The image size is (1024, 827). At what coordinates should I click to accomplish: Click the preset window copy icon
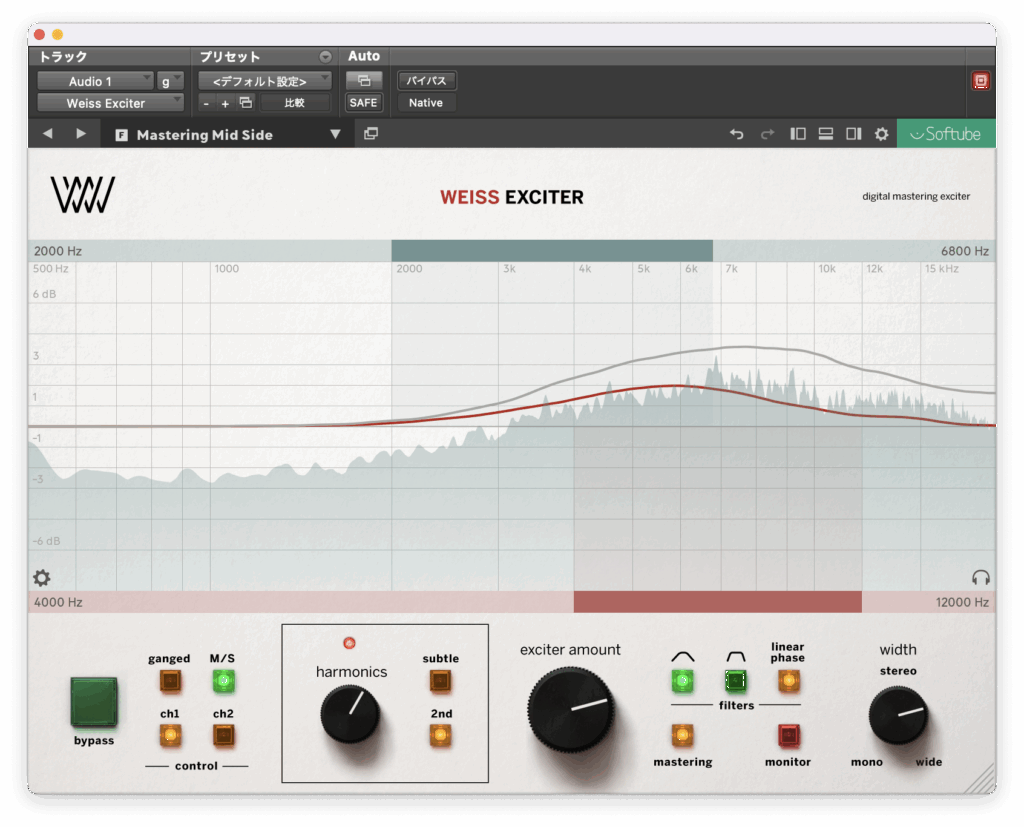(x=371, y=134)
